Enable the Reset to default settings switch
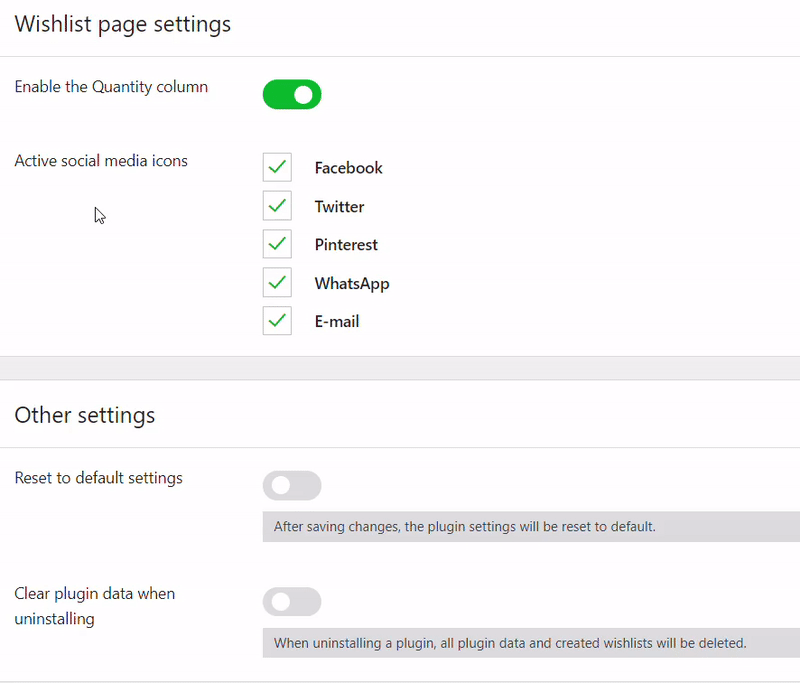 tap(292, 485)
